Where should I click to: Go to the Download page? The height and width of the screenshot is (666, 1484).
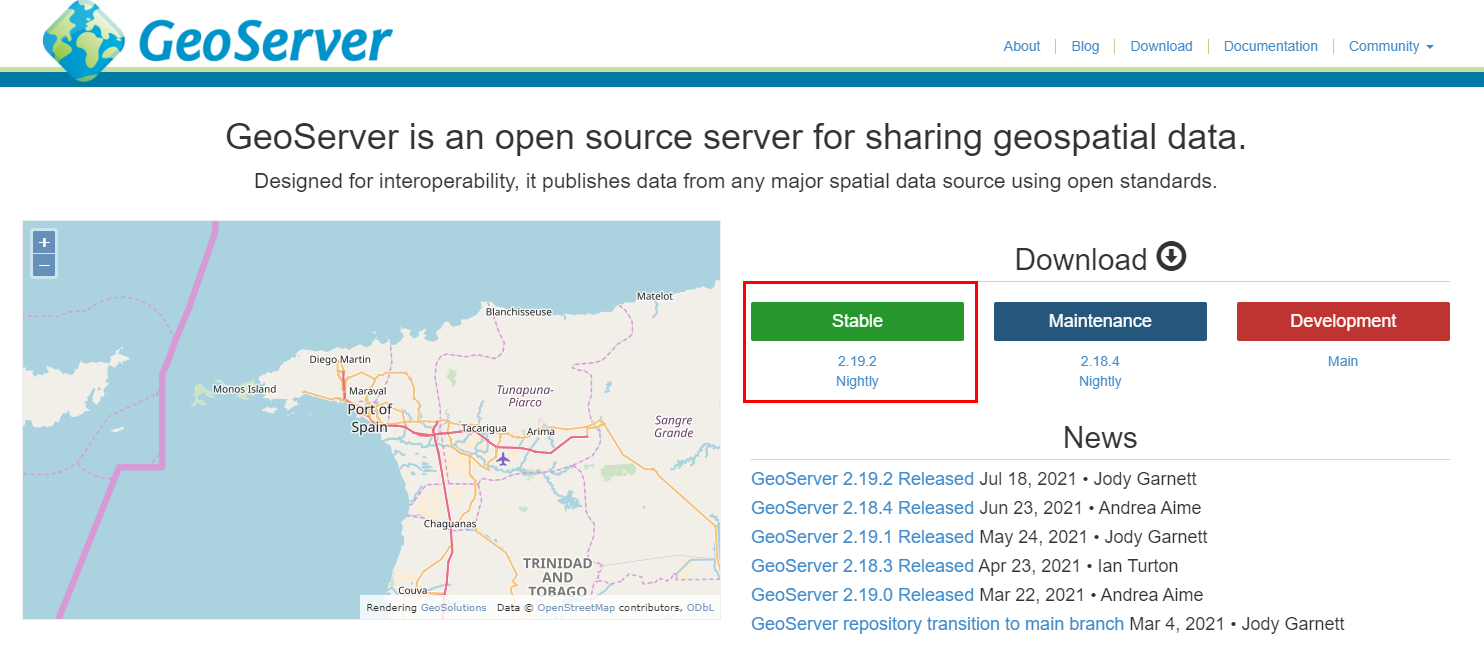[x=1161, y=46]
